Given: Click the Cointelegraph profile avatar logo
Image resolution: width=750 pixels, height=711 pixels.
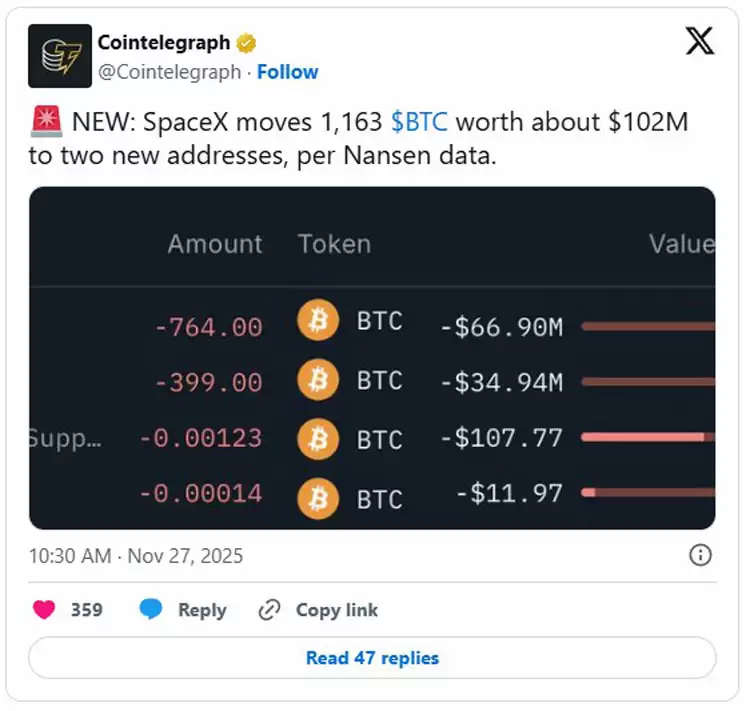Looking at the screenshot, I should [60, 56].
